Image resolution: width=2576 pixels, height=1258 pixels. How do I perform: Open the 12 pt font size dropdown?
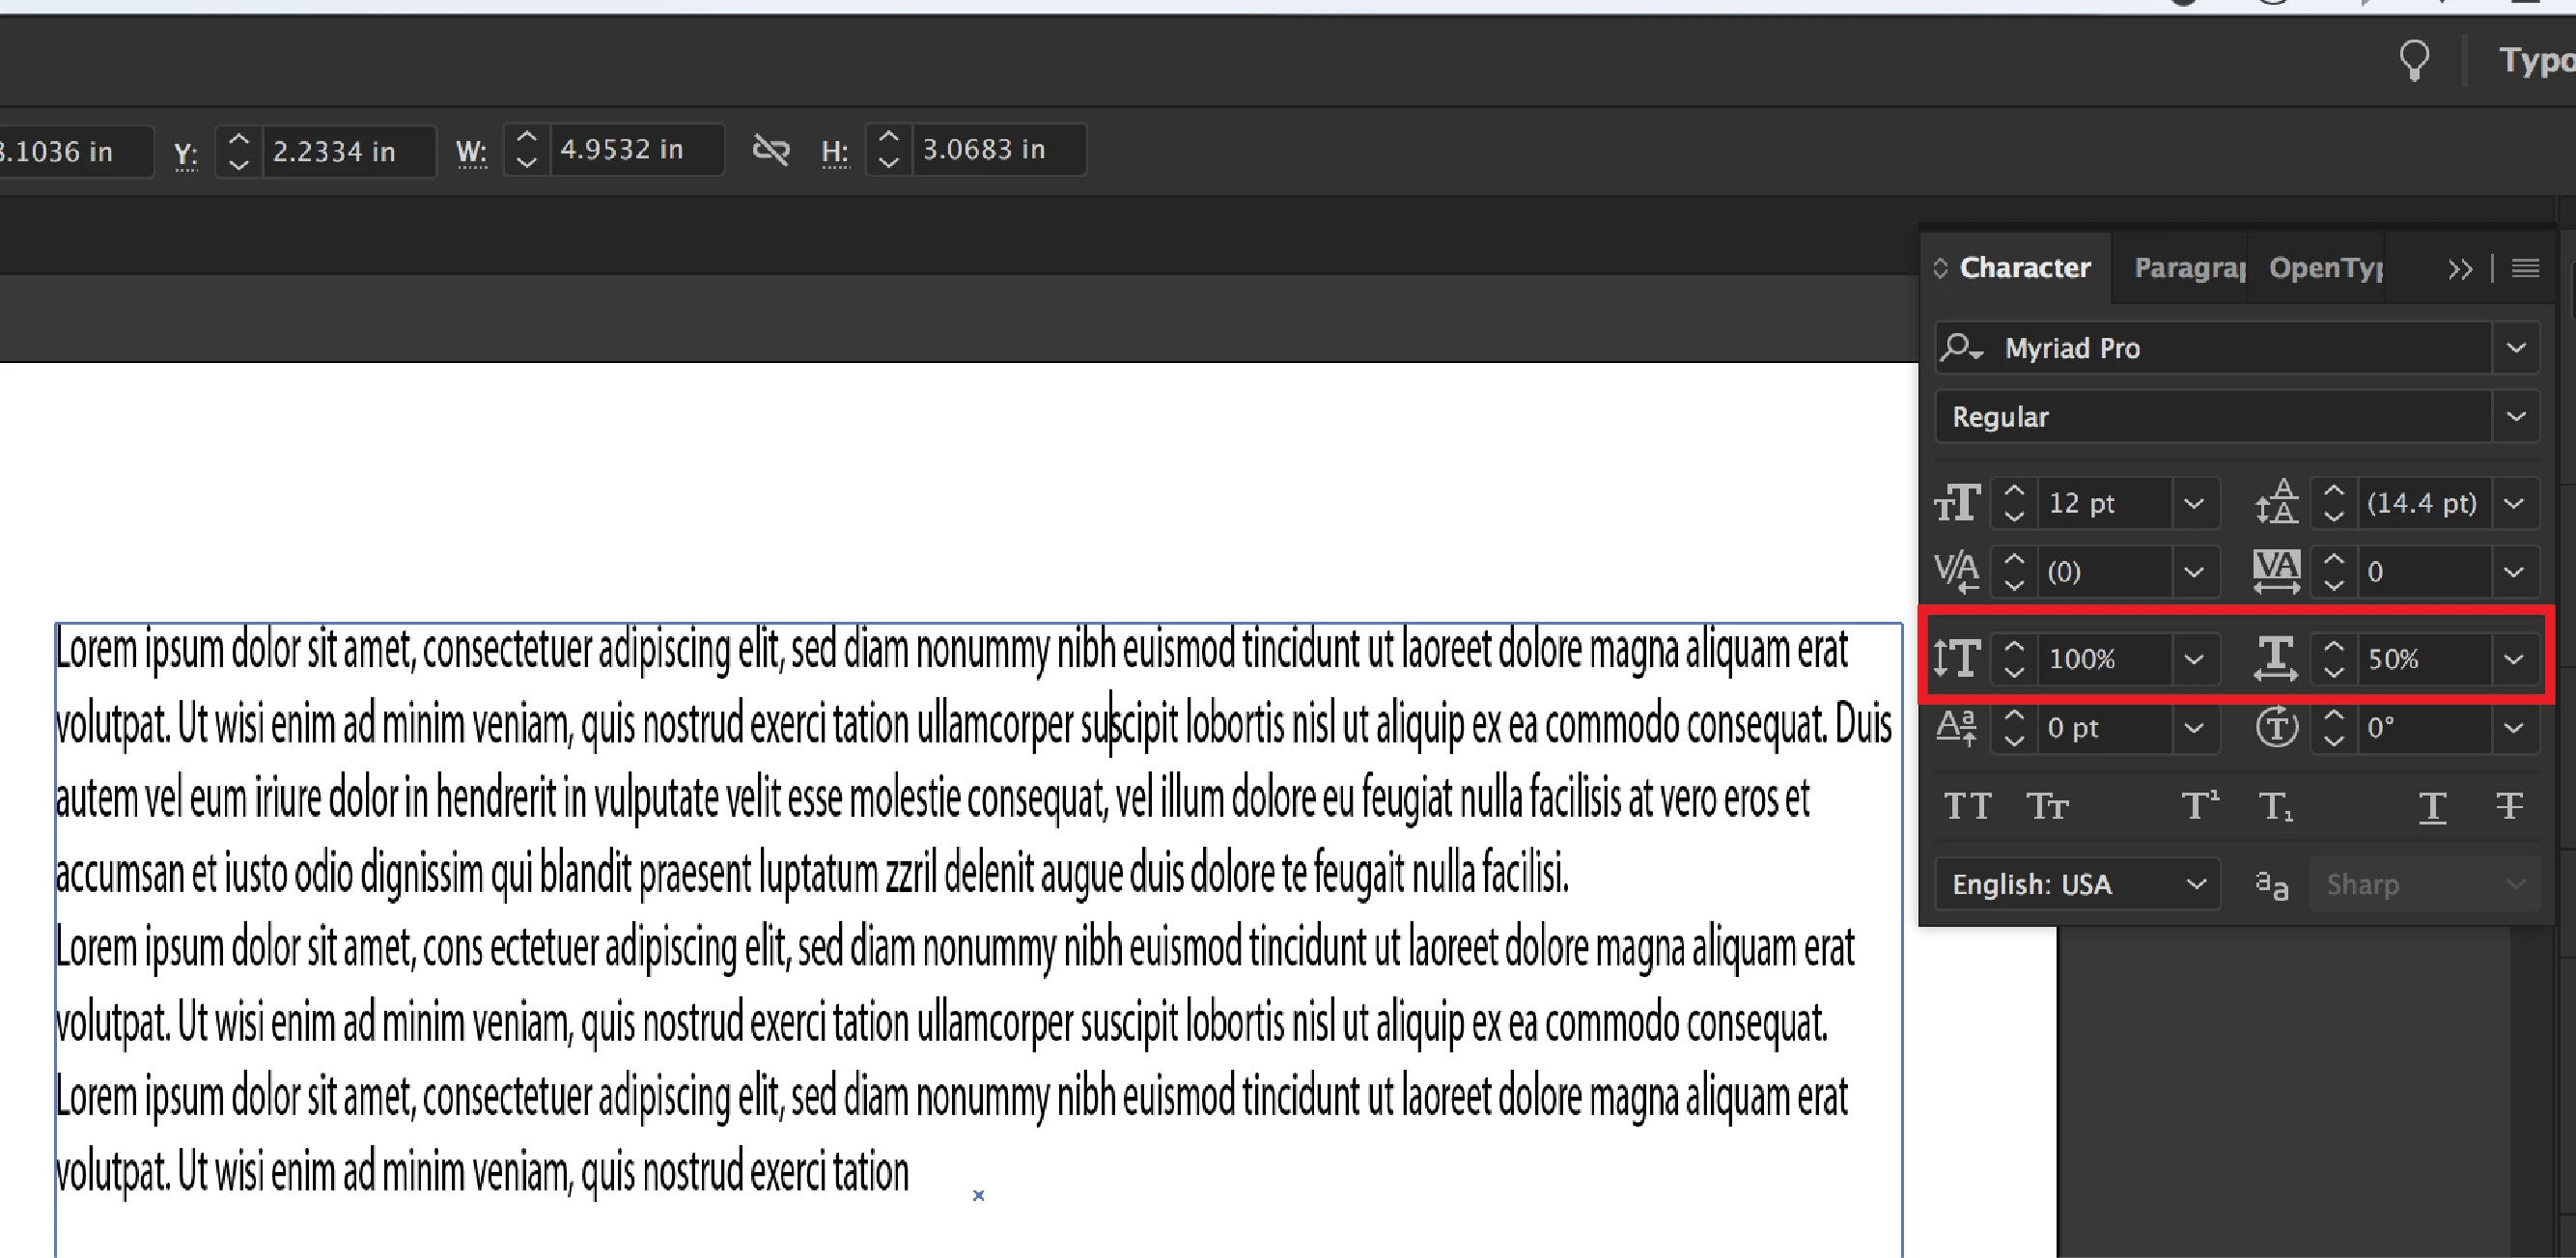2193,503
